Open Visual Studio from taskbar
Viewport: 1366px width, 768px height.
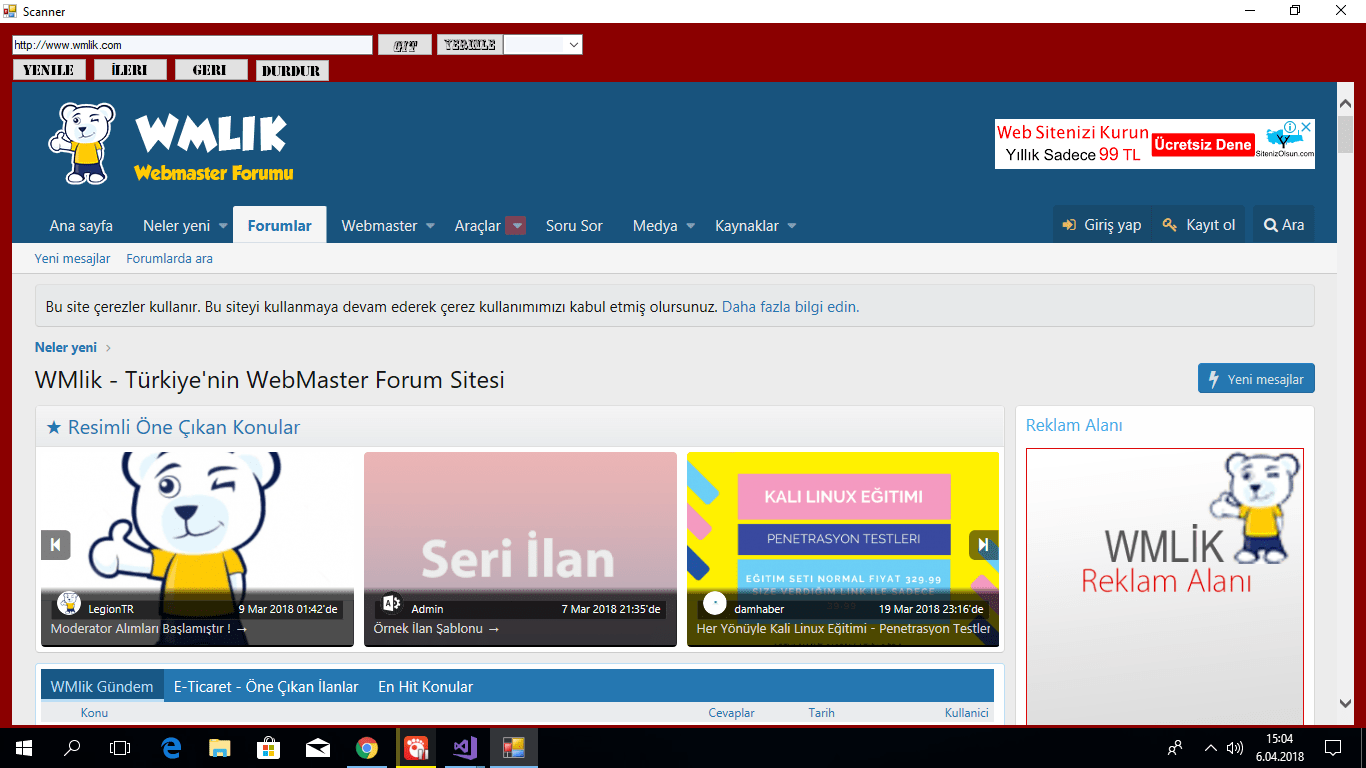(x=465, y=747)
